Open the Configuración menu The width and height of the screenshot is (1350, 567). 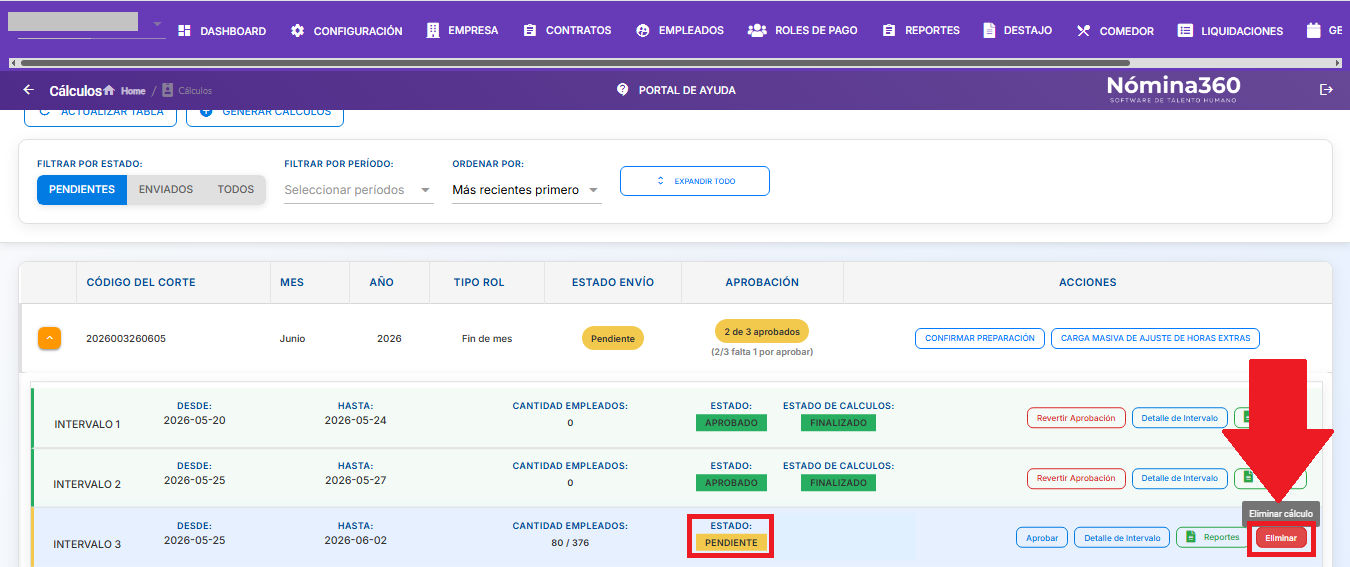(346, 31)
